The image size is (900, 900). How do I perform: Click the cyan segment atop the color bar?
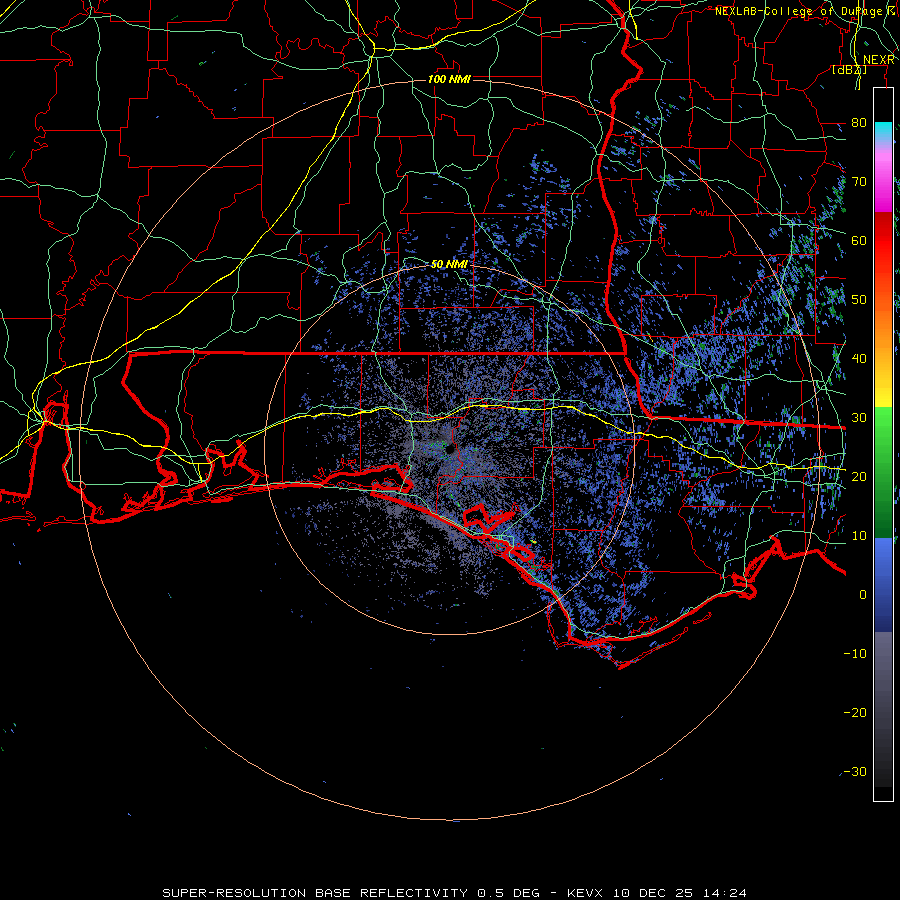click(x=883, y=131)
